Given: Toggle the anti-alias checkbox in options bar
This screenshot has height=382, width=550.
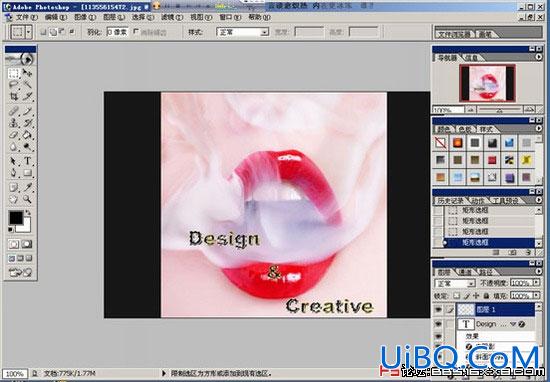Looking at the screenshot, I should coord(136,32).
